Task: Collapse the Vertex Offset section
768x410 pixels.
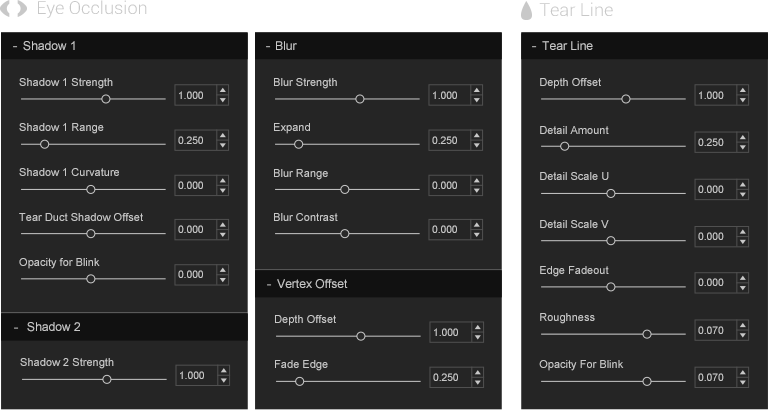Action: 268,284
